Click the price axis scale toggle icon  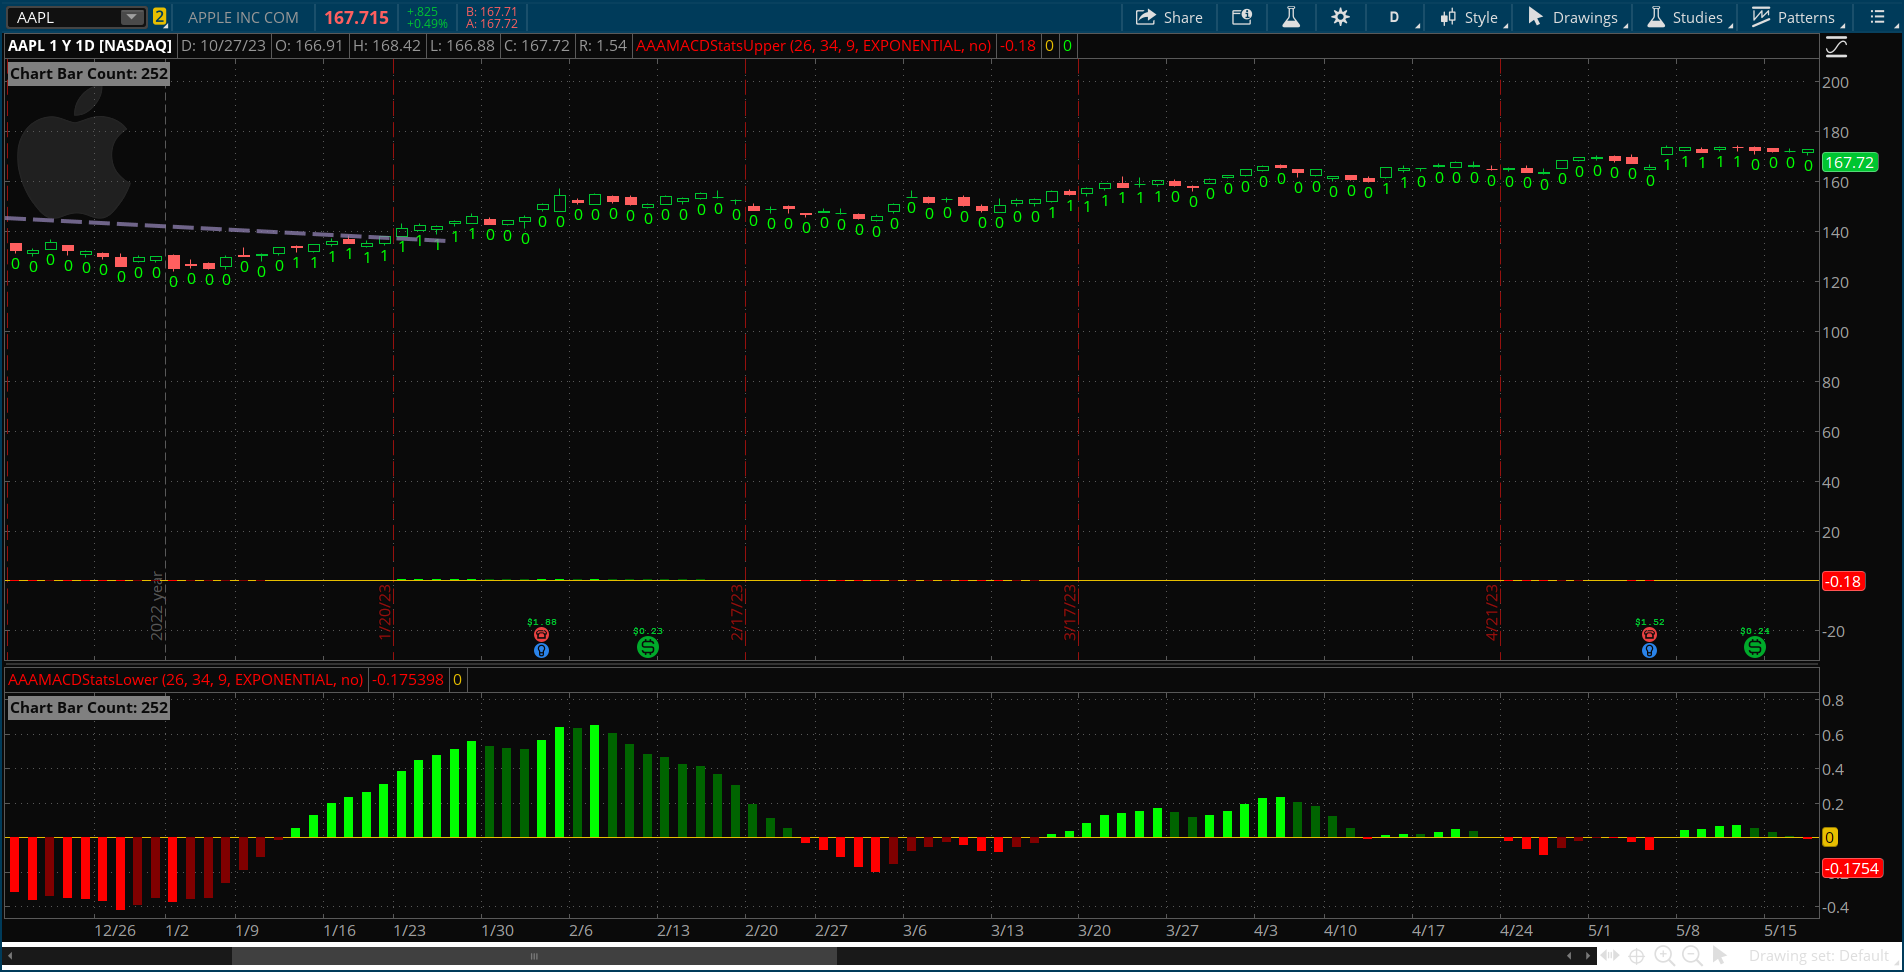(1836, 46)
